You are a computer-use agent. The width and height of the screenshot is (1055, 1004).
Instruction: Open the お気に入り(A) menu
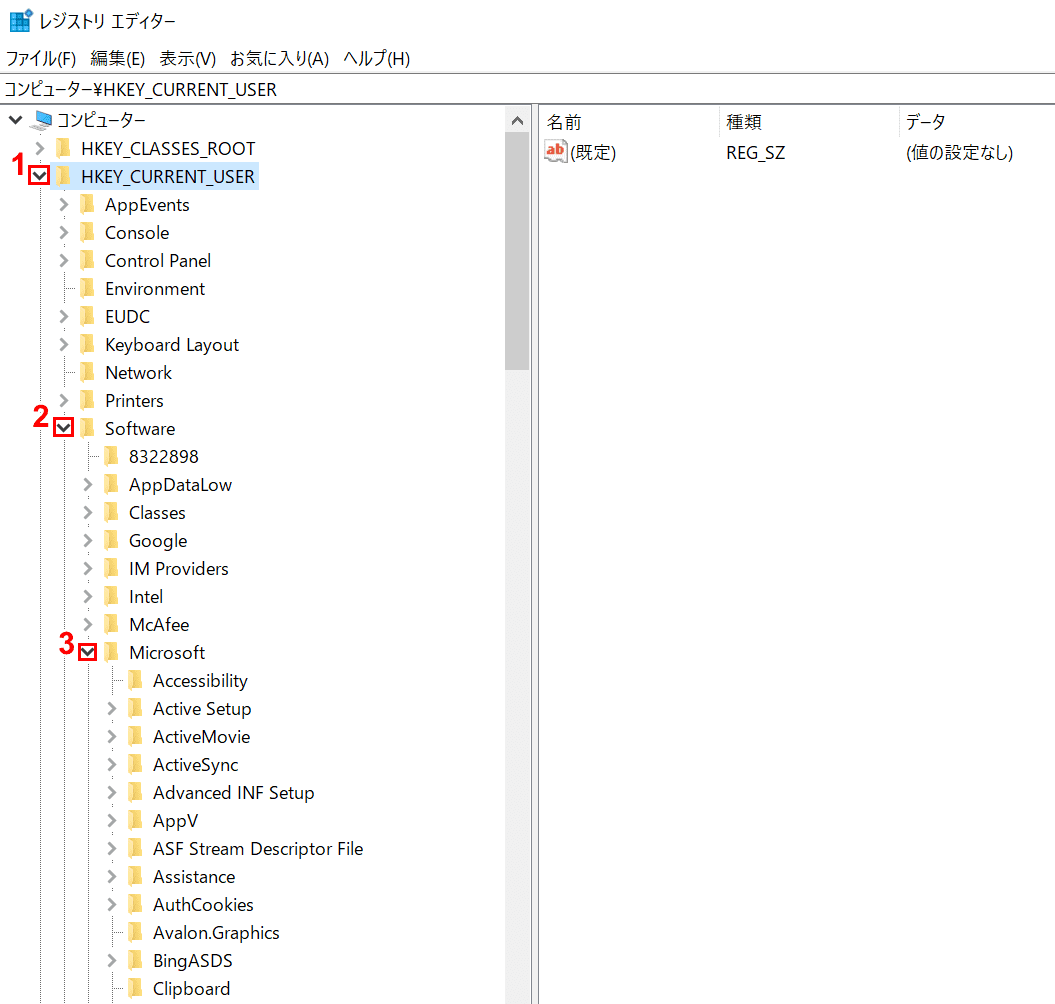click(x=279, y=59)
